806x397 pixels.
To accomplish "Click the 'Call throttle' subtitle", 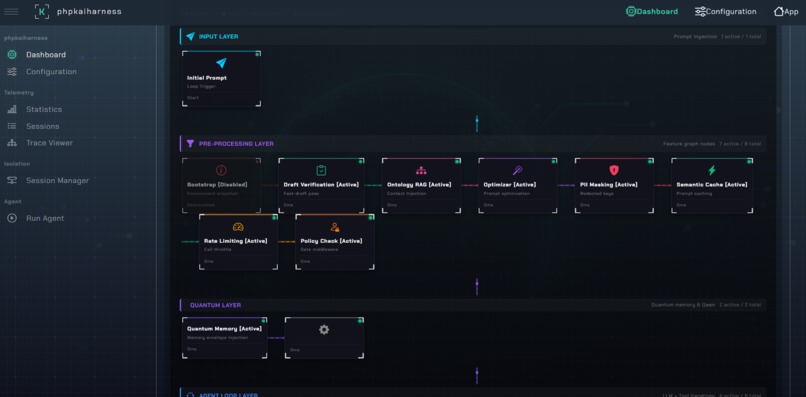I will [217, 249].
